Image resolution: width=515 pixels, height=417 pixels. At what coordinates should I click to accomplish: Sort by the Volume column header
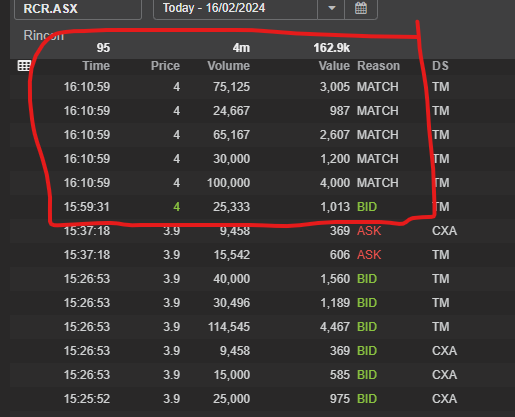click(x=228, y=66)
